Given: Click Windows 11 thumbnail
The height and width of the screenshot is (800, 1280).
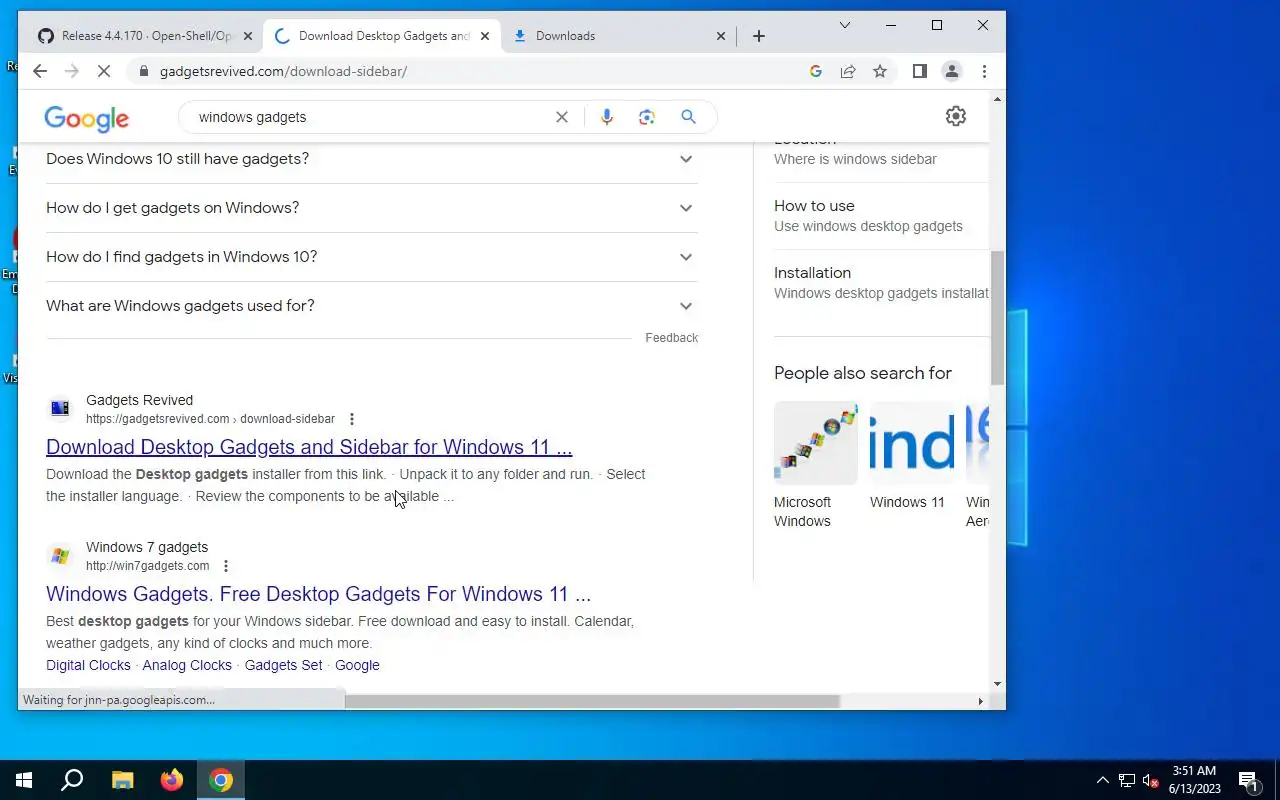Looking at the screenshot, I should point(912,443).
